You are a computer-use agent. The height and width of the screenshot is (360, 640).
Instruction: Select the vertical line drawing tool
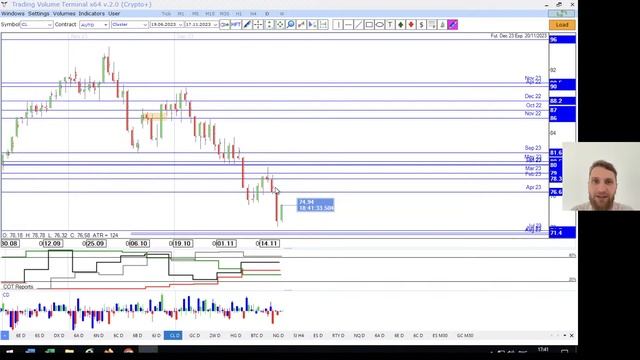click(x=338, y=25)
